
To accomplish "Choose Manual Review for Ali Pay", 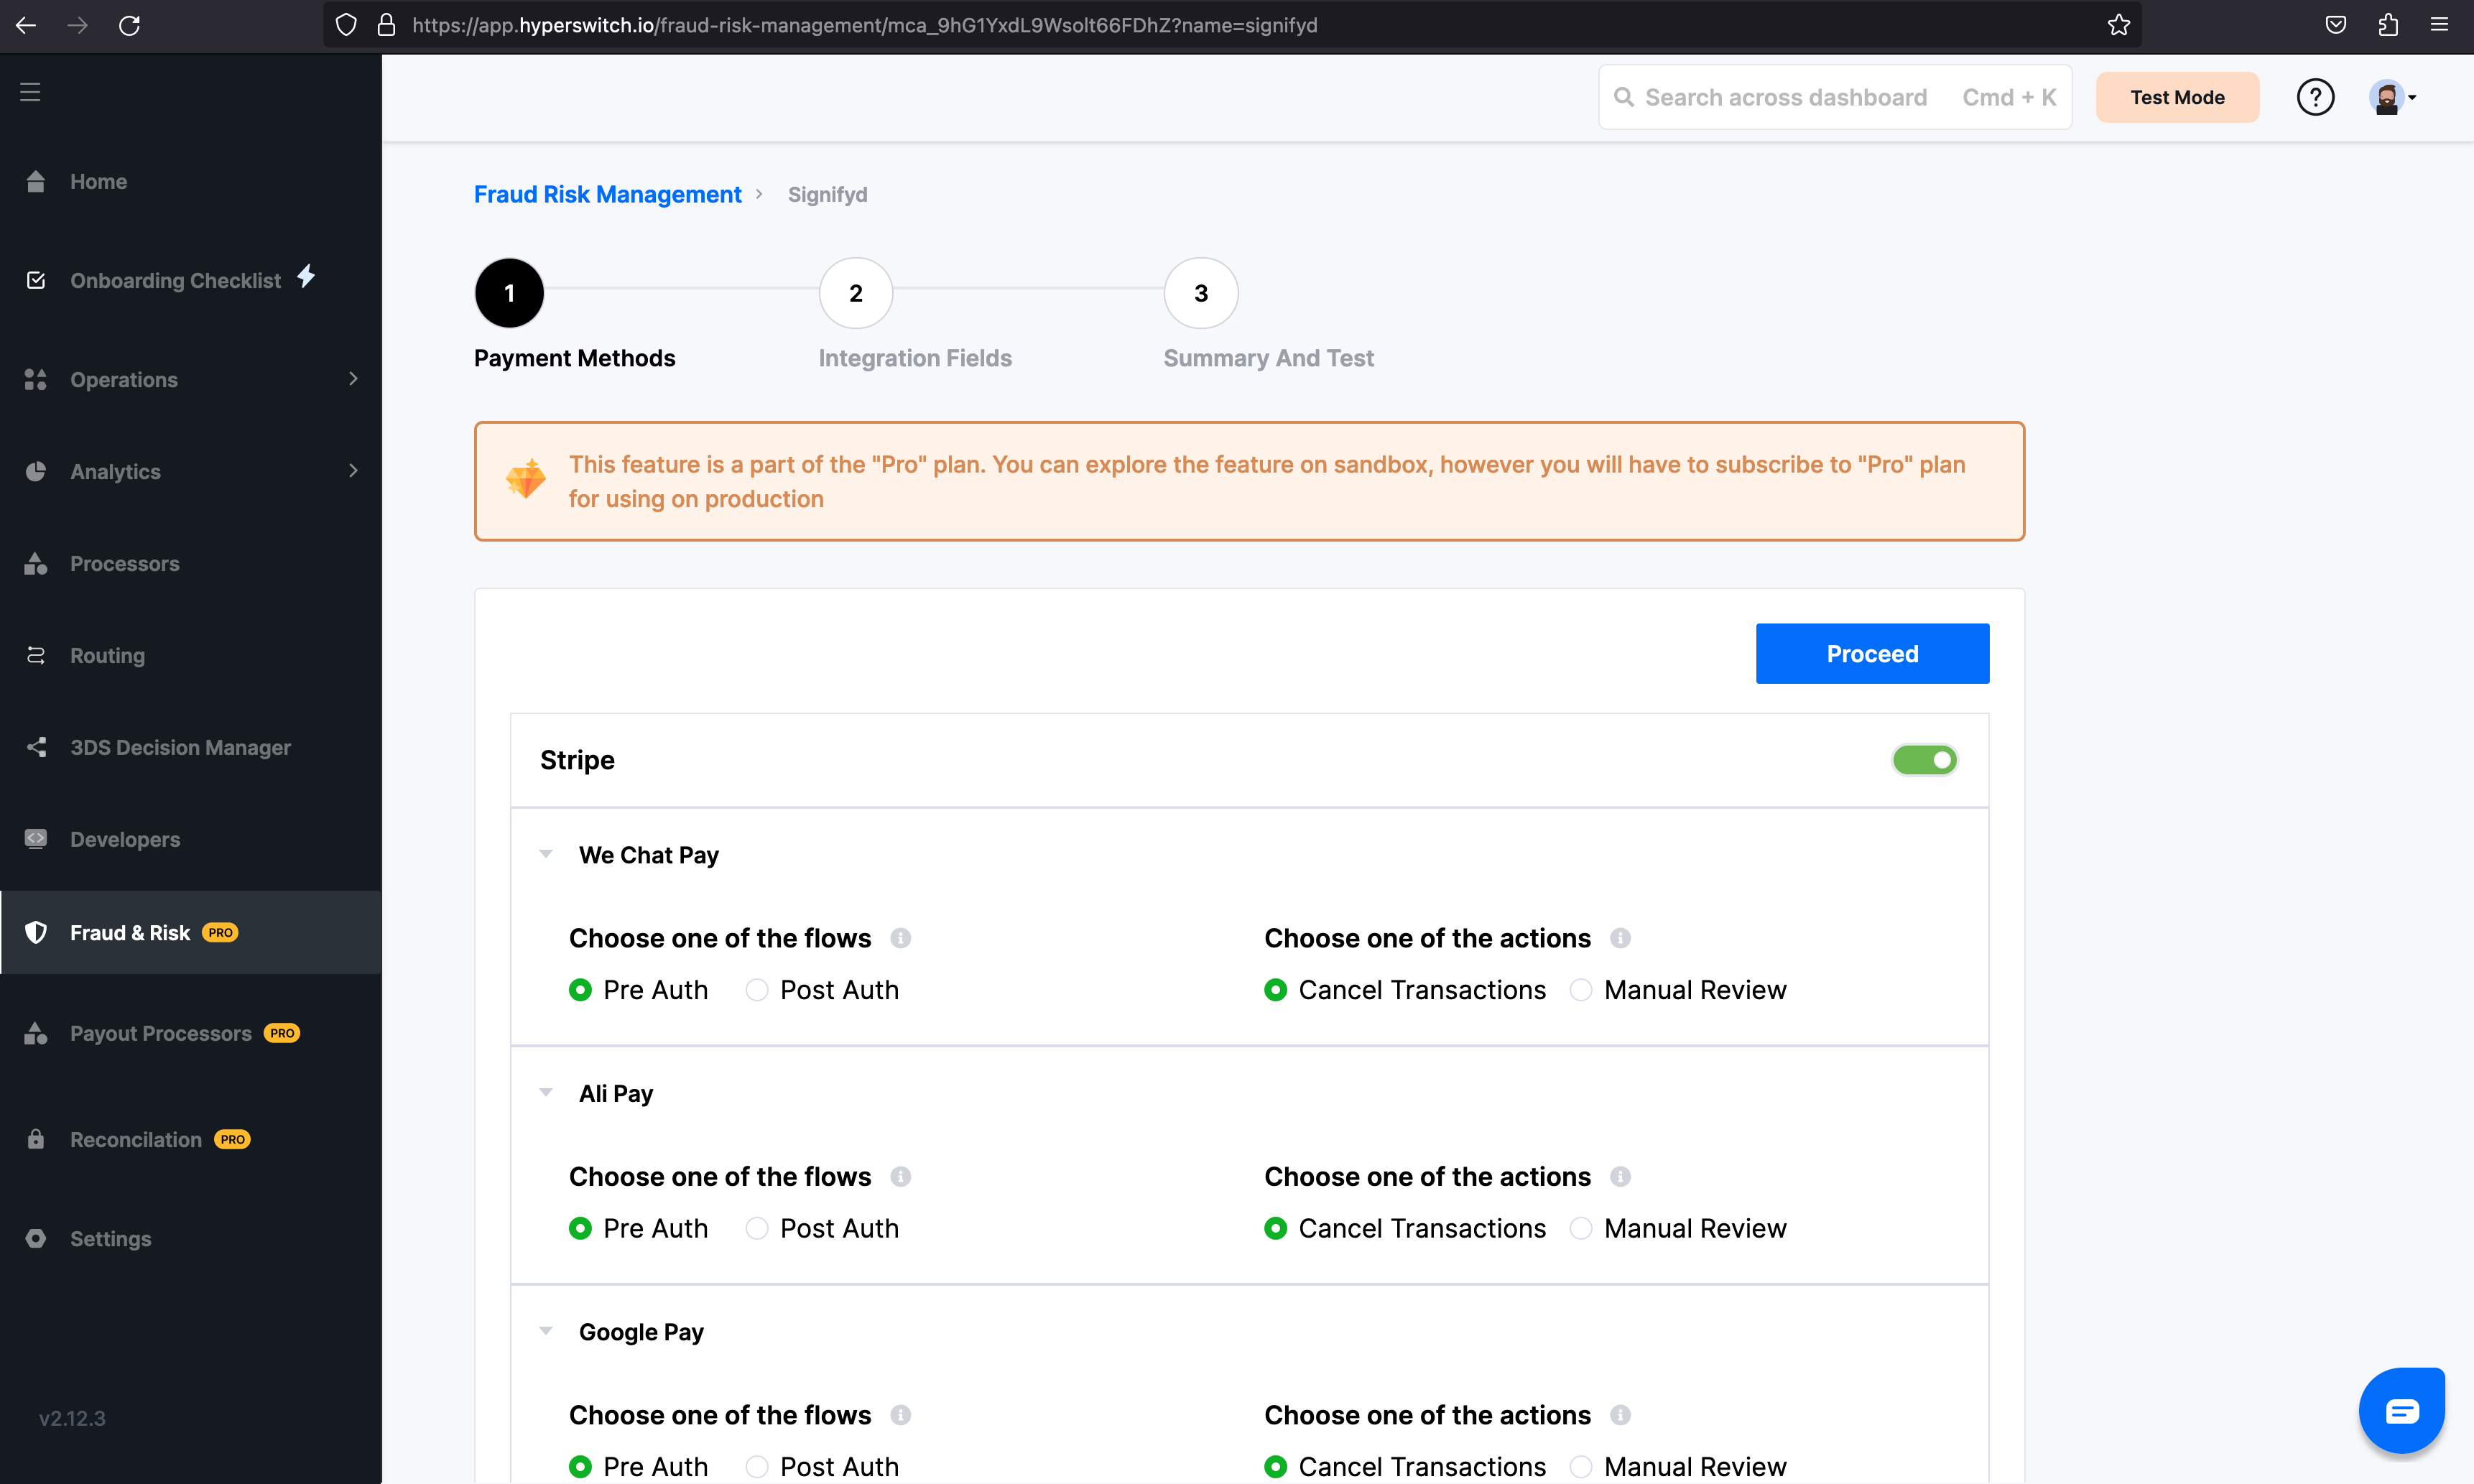I will 1581,1228.
